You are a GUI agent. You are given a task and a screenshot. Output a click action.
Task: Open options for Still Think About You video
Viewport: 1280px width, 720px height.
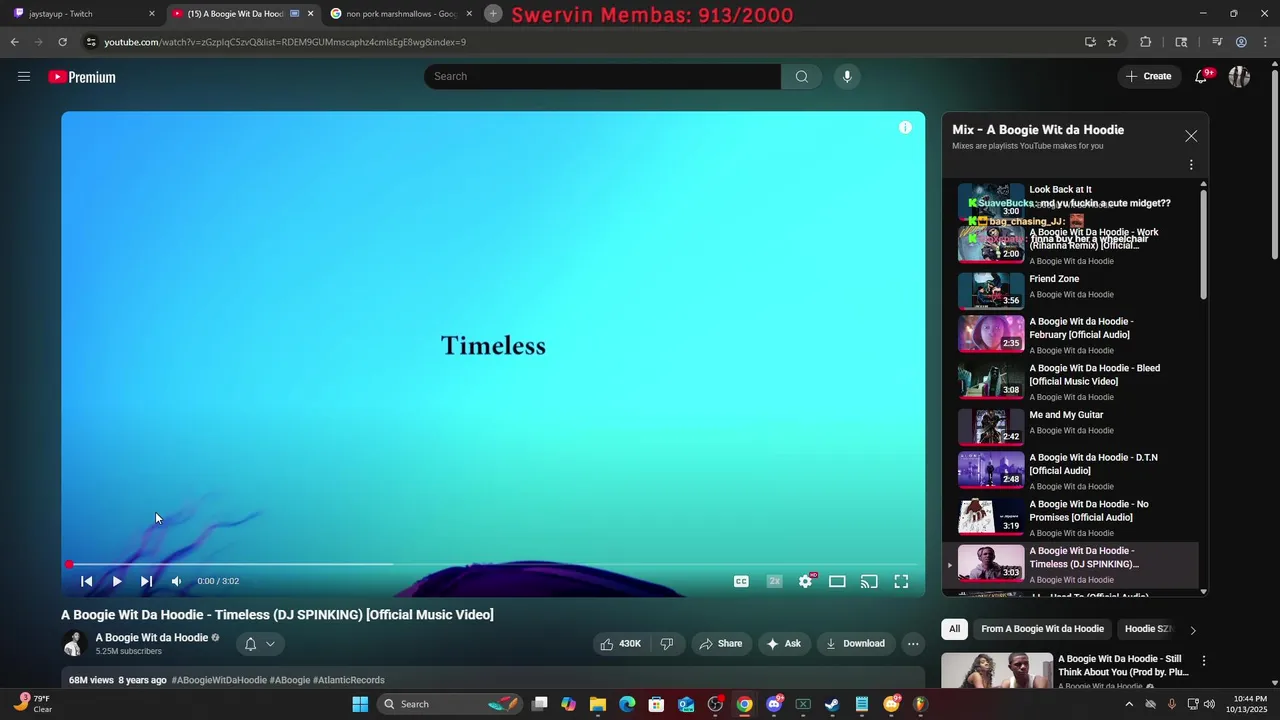pos(1204,661)
